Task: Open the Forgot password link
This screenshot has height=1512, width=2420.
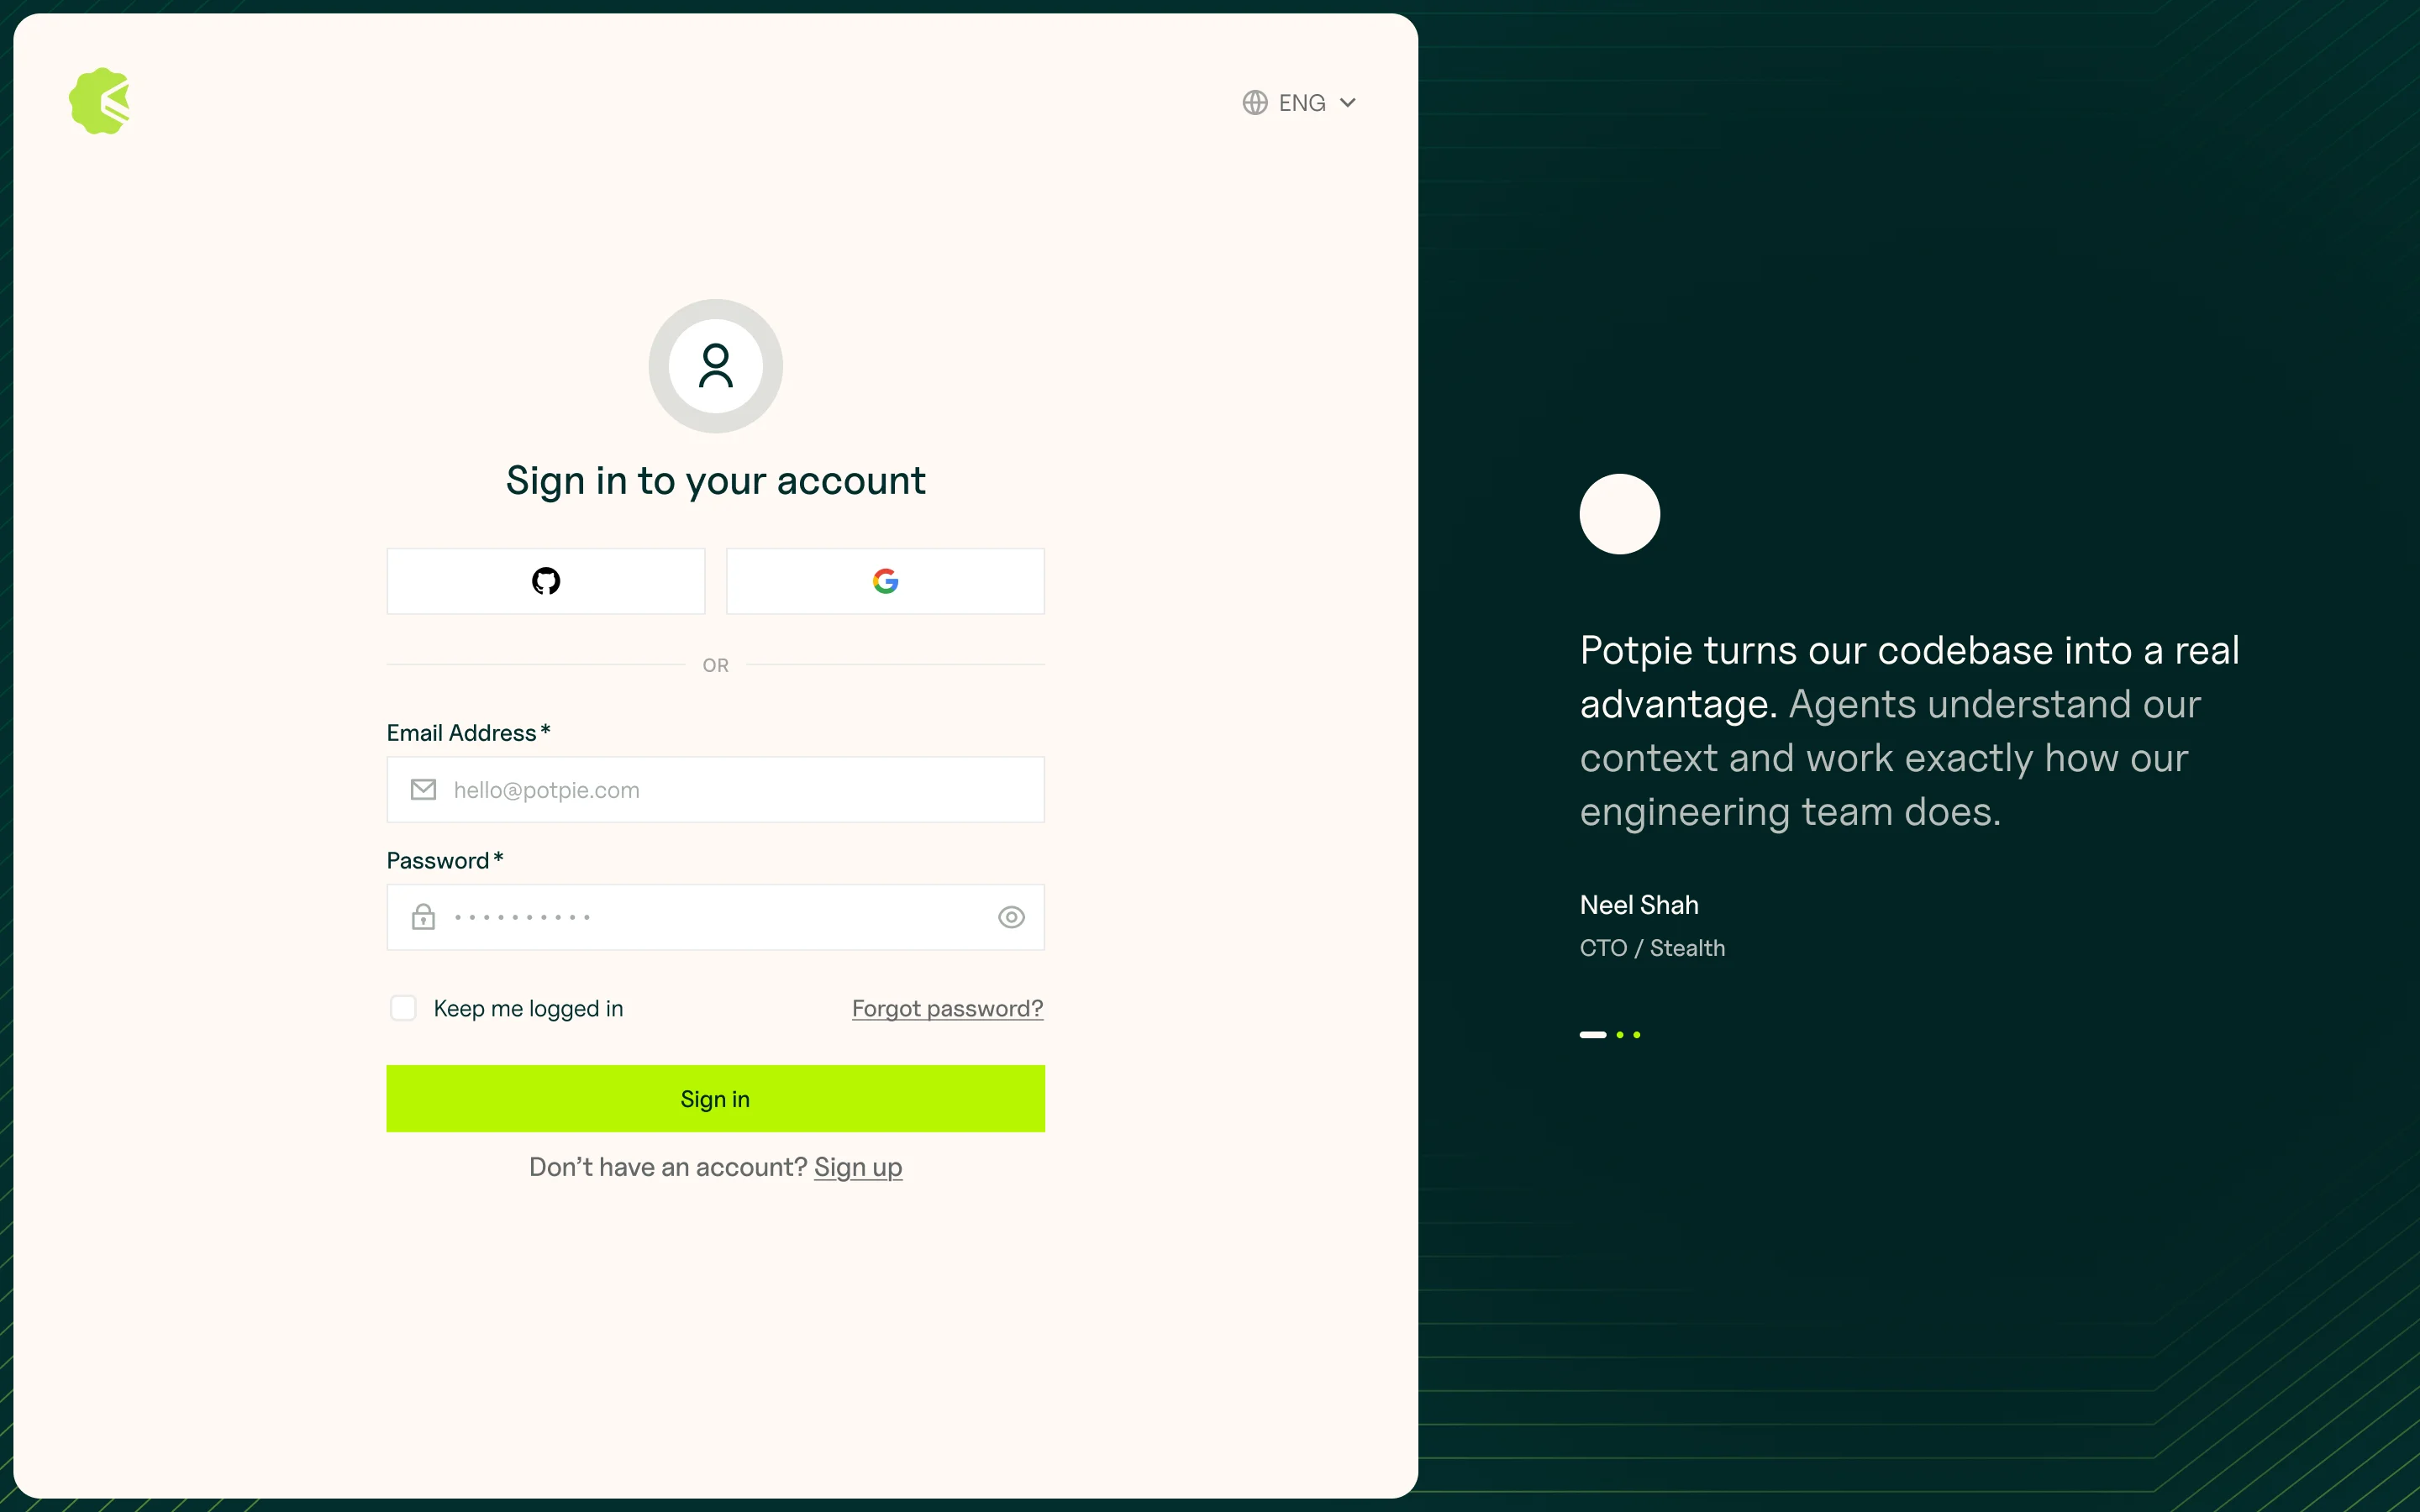Action: [947, 1008]
